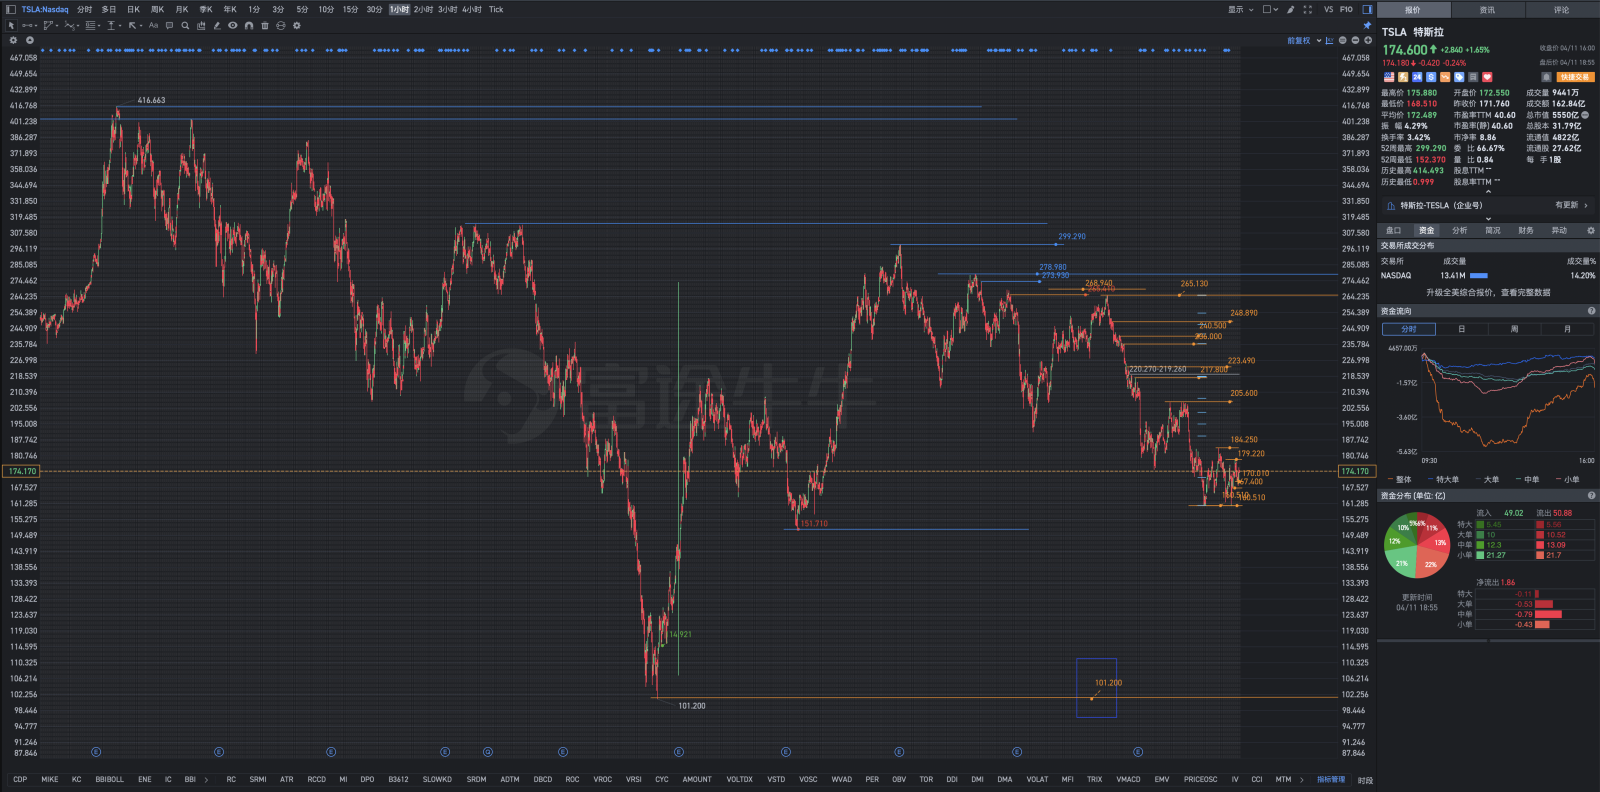Pin the chart with the blue pin icon
The width and height of the screenshot is (1600, 792).
point(1367,25)
